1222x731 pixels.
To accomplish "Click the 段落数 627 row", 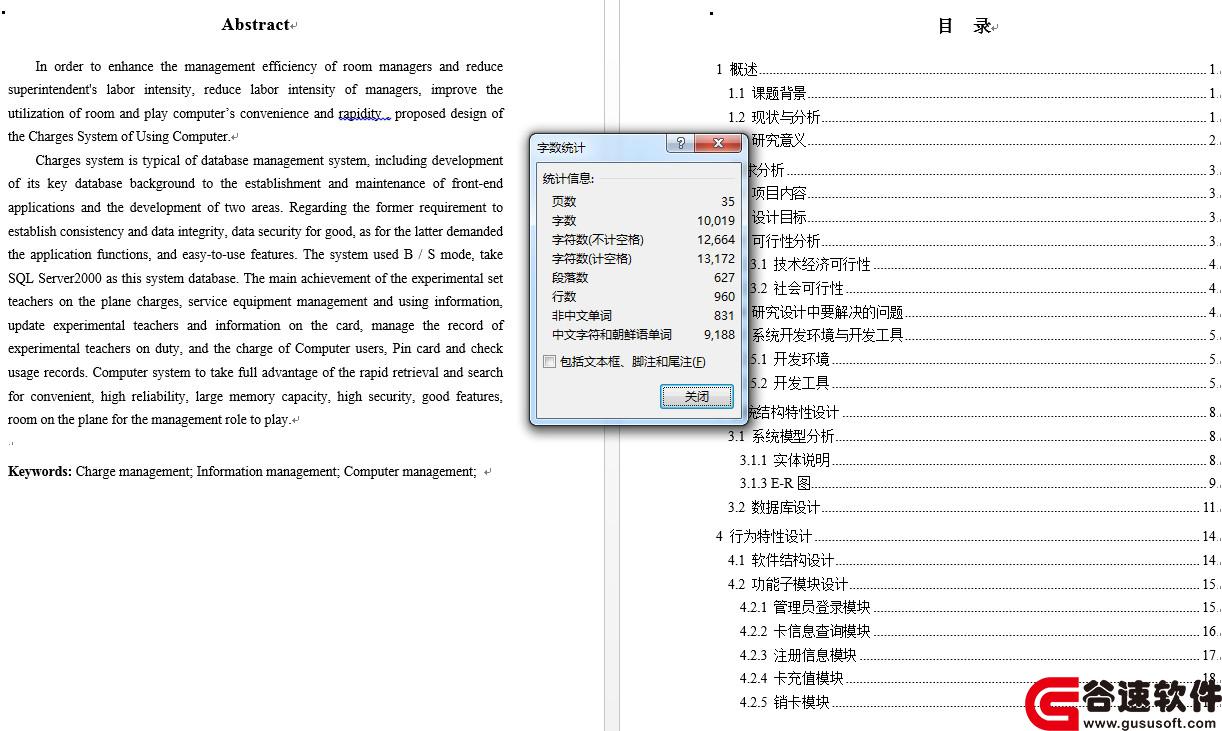I will point(643,277).
